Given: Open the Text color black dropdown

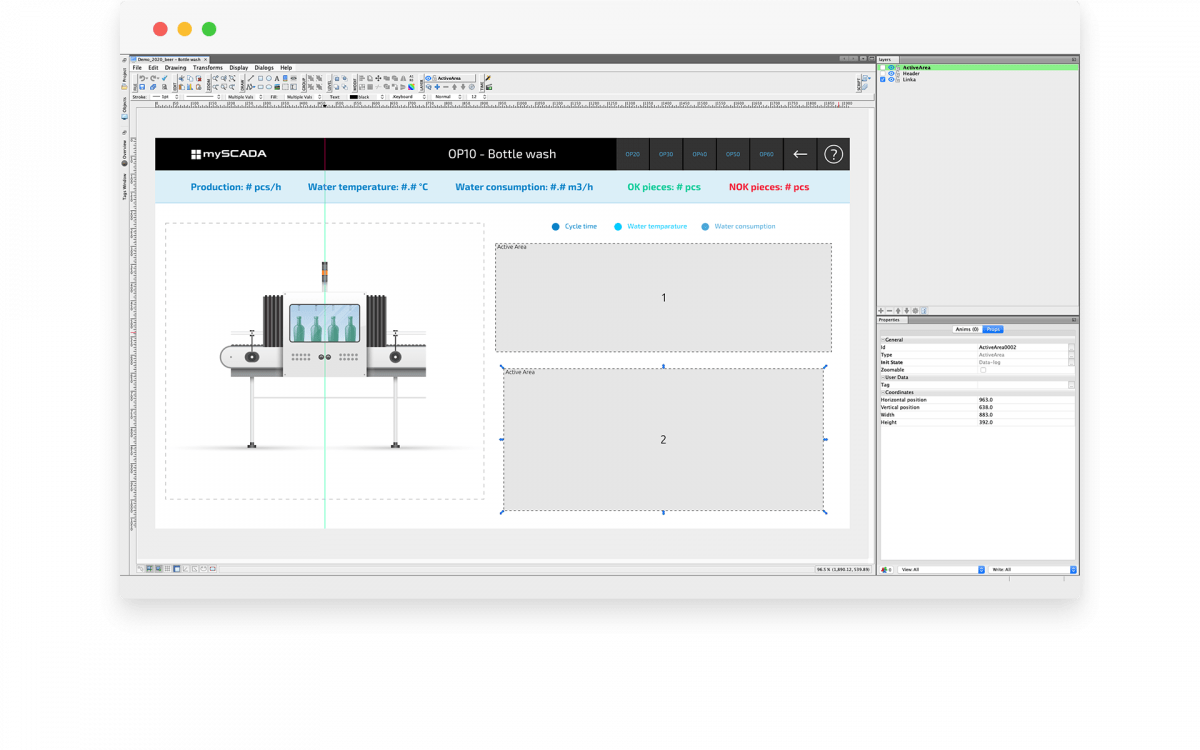Looking at the screenshot, I should pyautogui.click(x=367, y=97).
